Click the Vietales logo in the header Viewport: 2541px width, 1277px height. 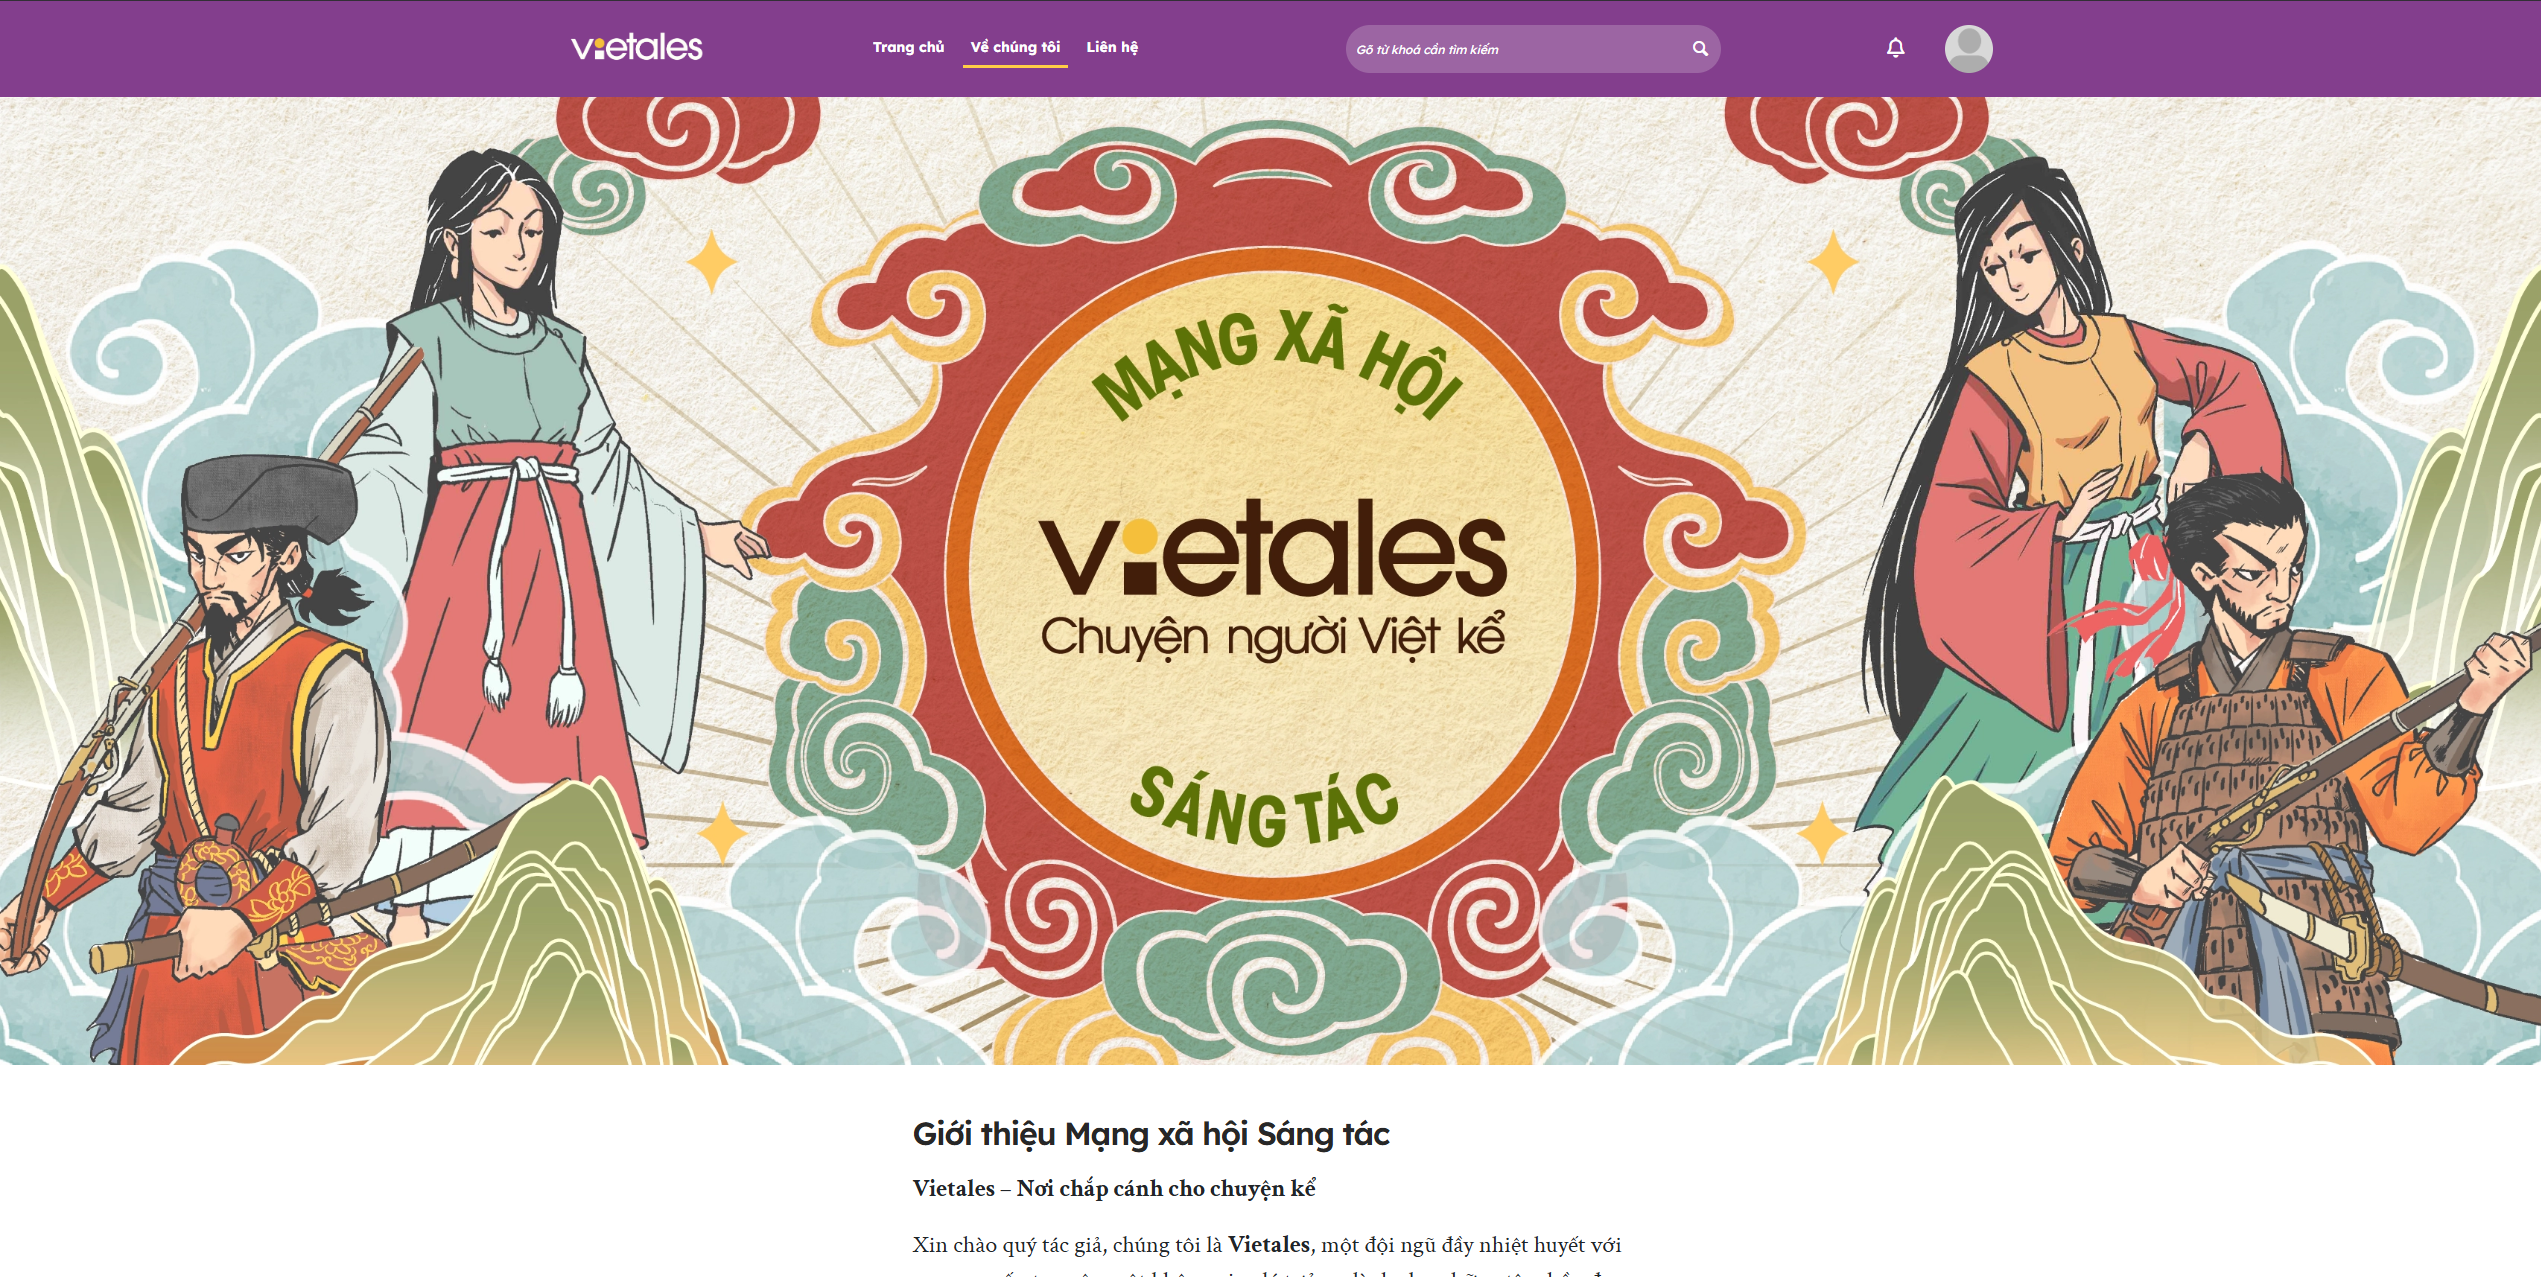(x=637, y=47)
